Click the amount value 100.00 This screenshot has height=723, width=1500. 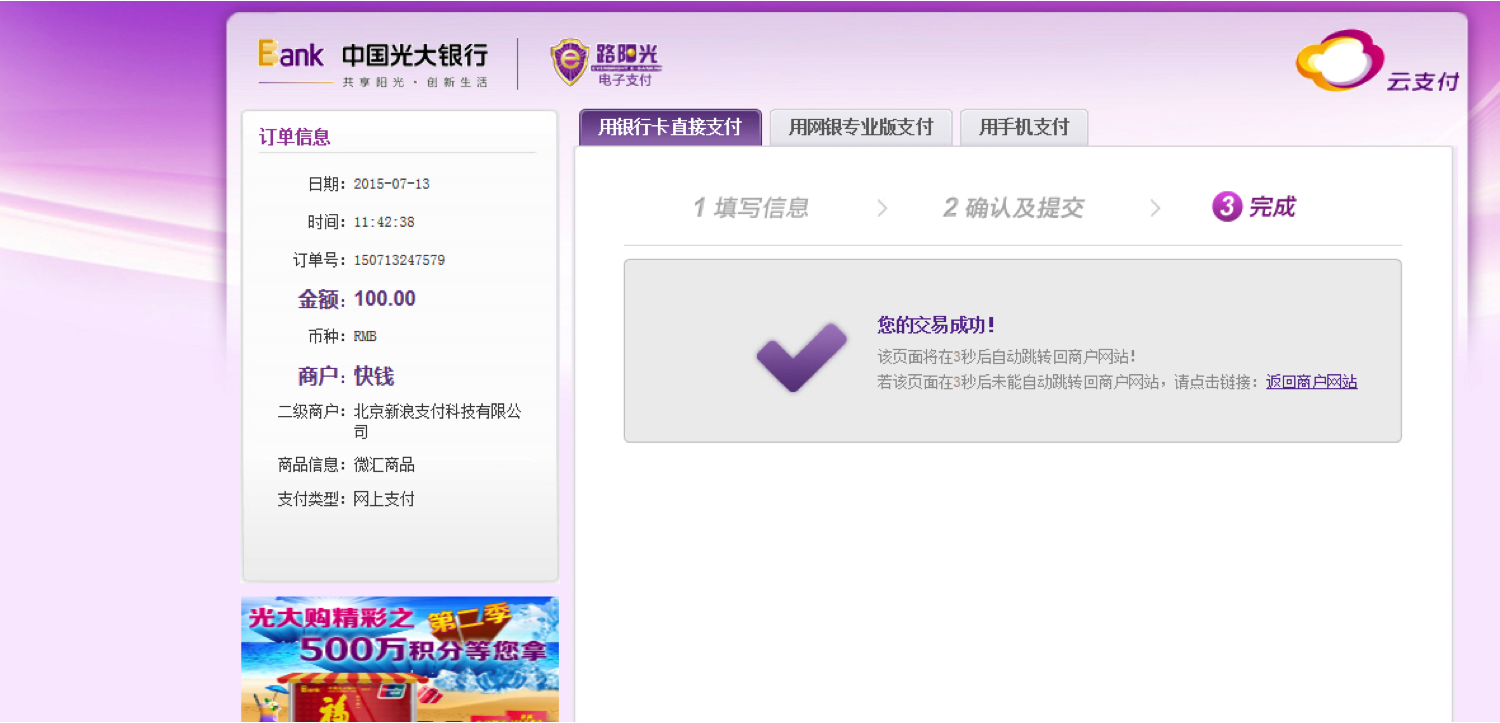coord(384,299)
